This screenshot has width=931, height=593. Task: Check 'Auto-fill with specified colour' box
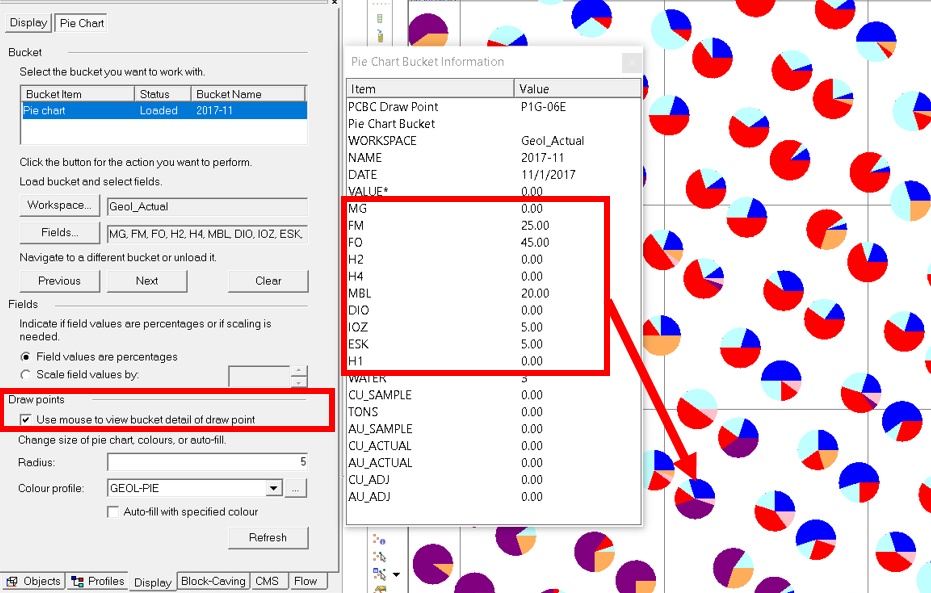(x=114, y=512)
